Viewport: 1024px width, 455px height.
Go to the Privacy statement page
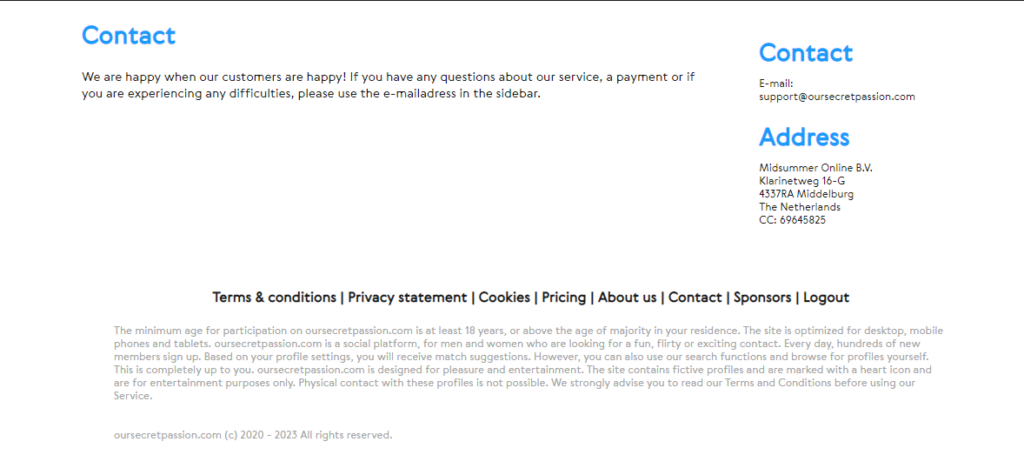407,297
